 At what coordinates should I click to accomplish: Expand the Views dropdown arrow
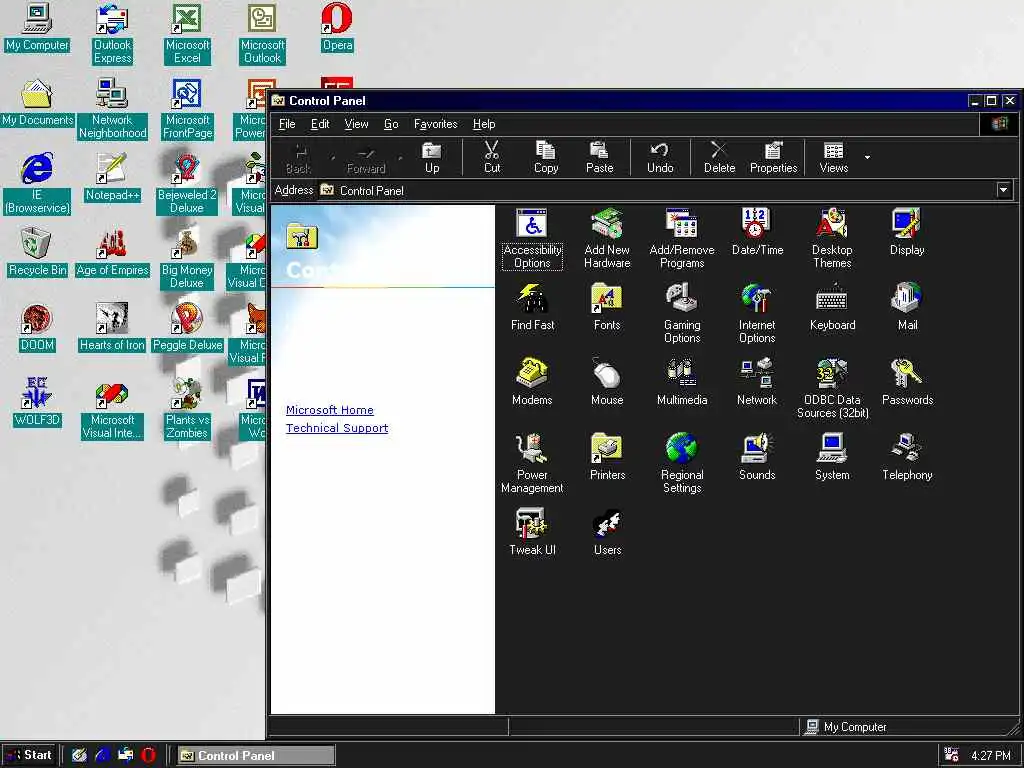coord(867,157)
